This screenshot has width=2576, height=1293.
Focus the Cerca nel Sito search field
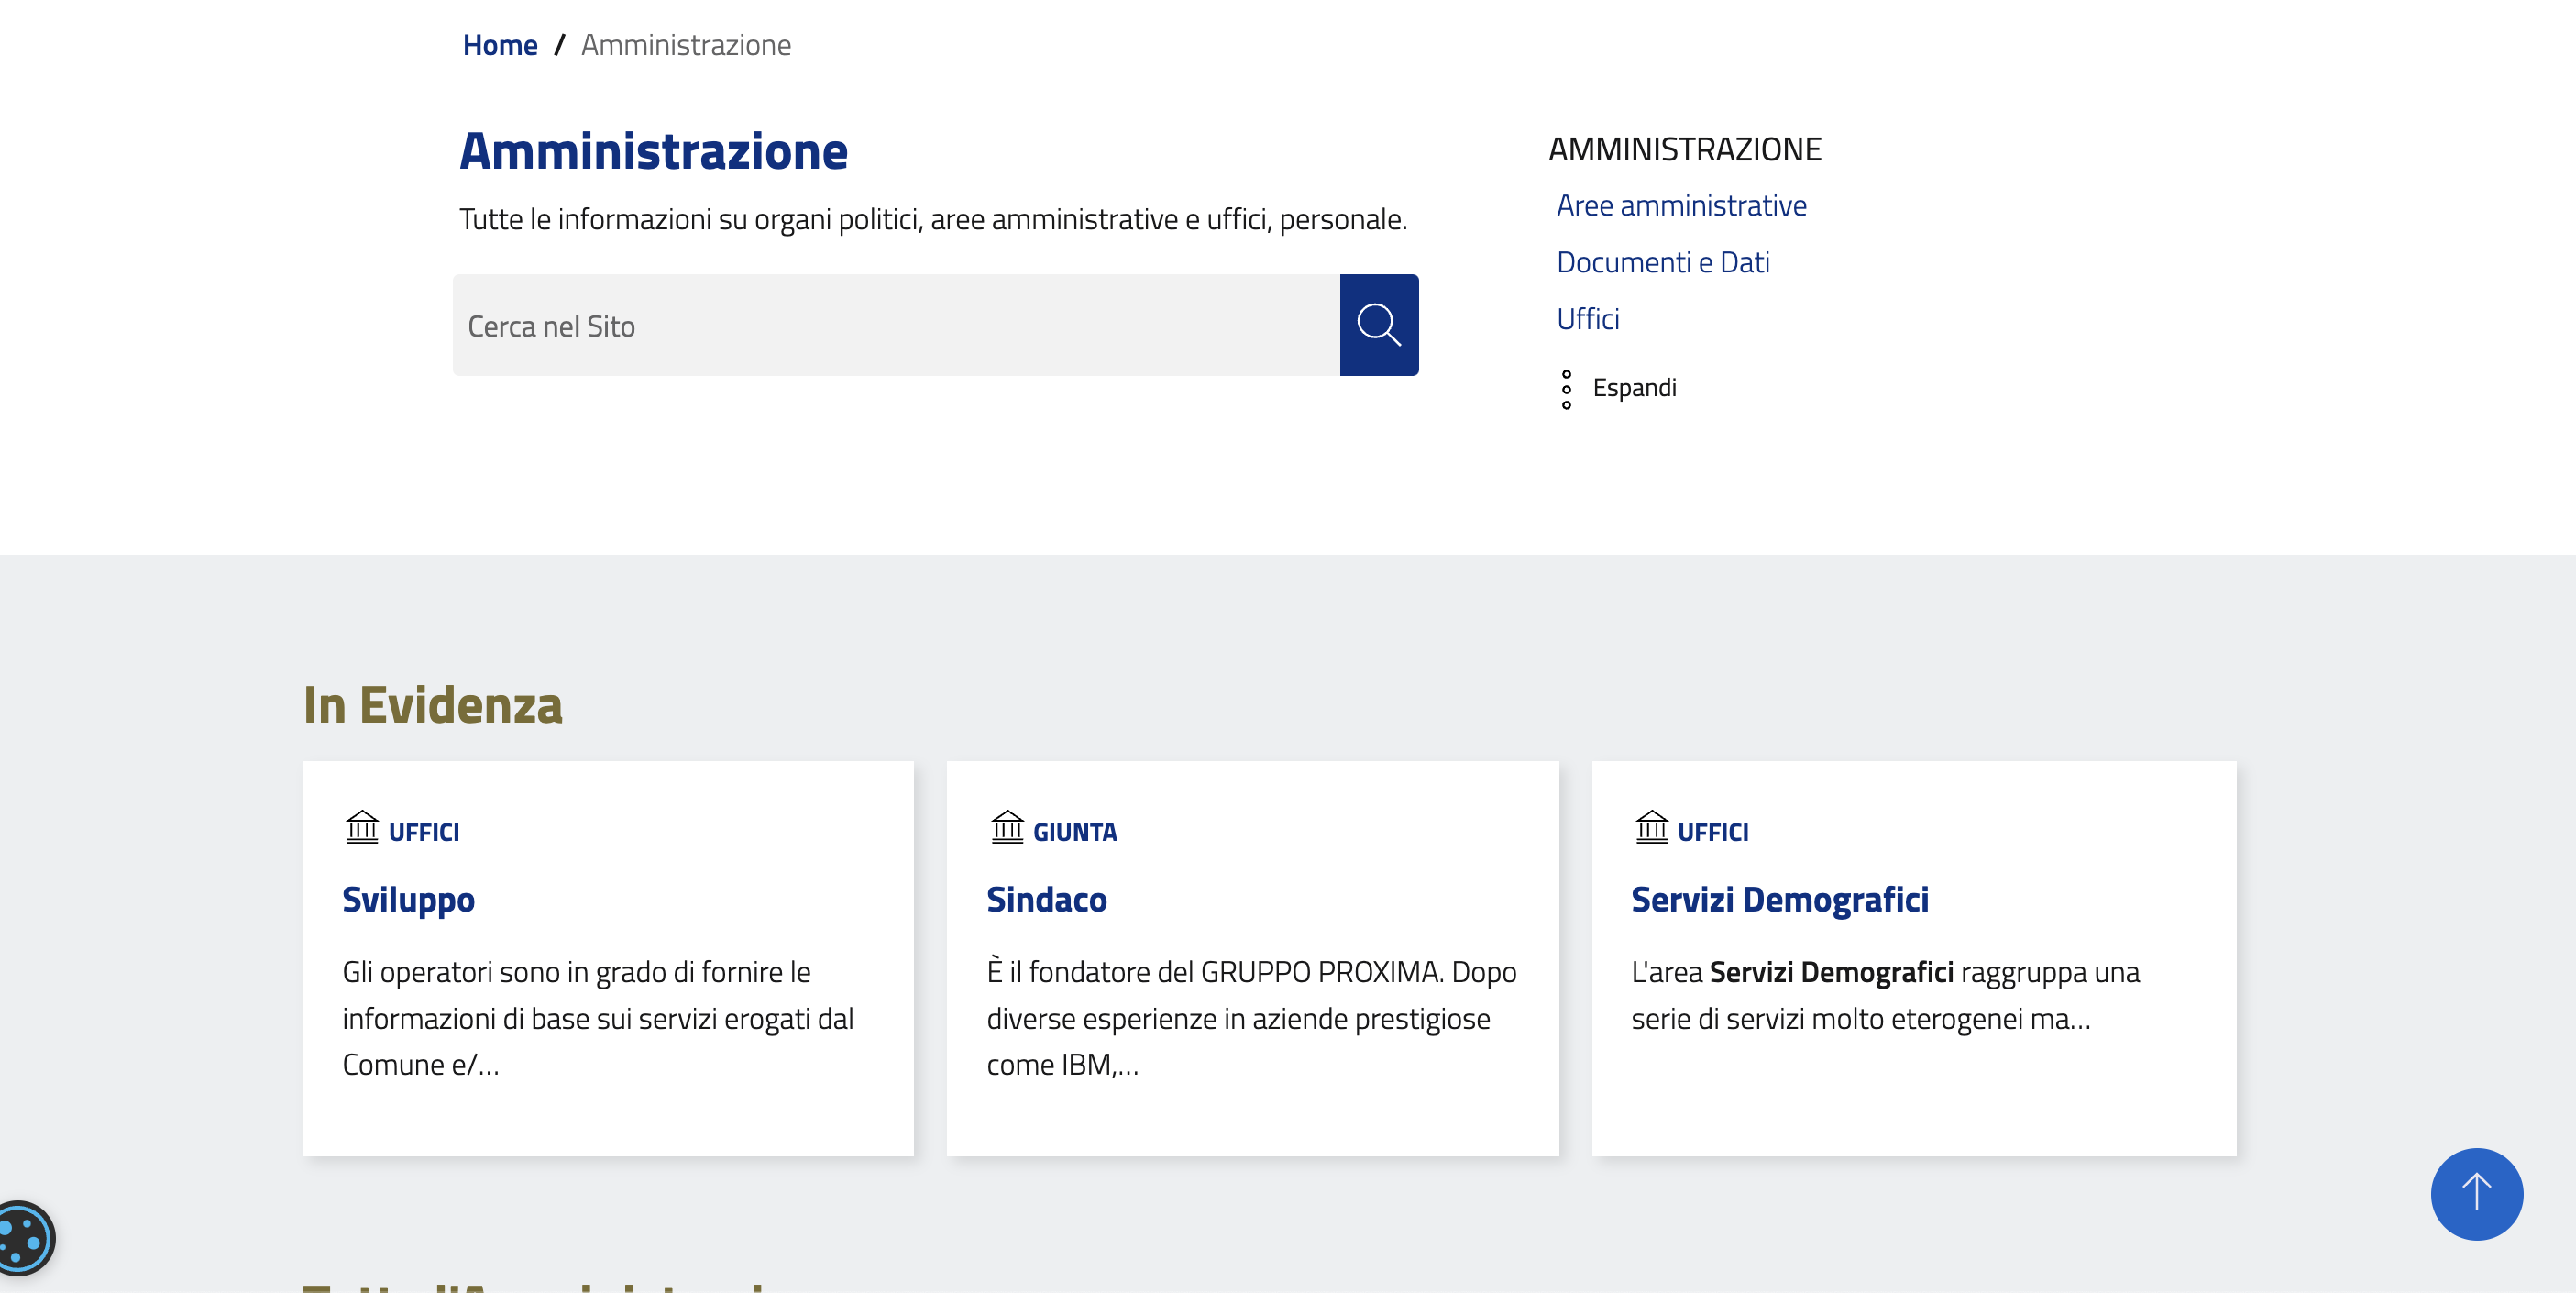pyautogui.click(x=895, y=326)
